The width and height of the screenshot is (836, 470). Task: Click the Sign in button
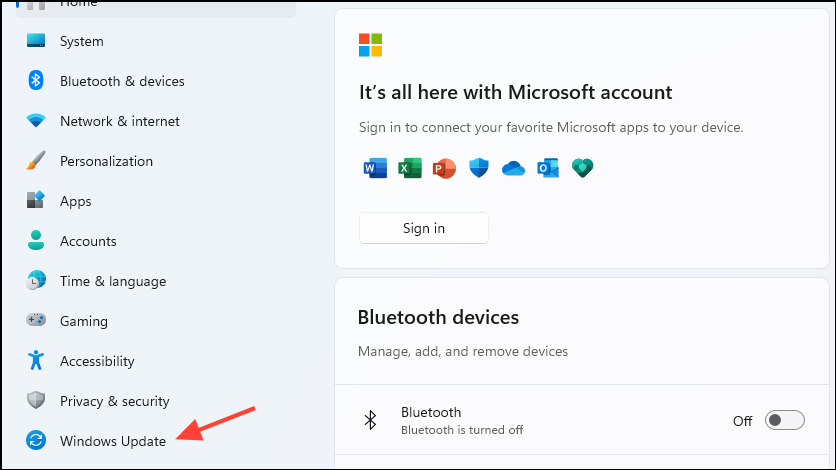click(423, 228)
